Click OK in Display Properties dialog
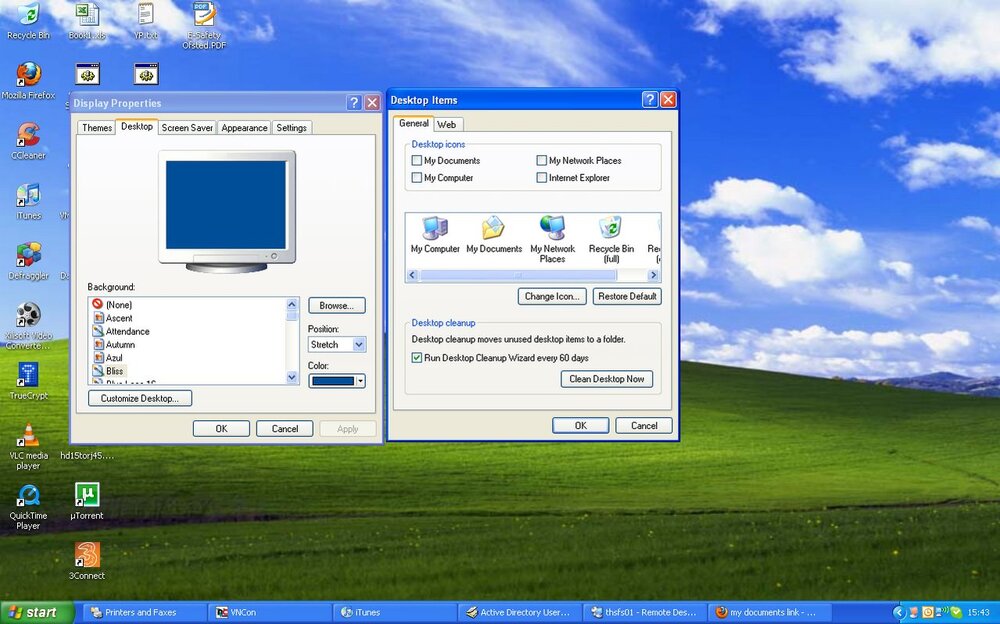The height and width of the screenshot is (624, 1000). pyautogui.click(x=221, y=429)
